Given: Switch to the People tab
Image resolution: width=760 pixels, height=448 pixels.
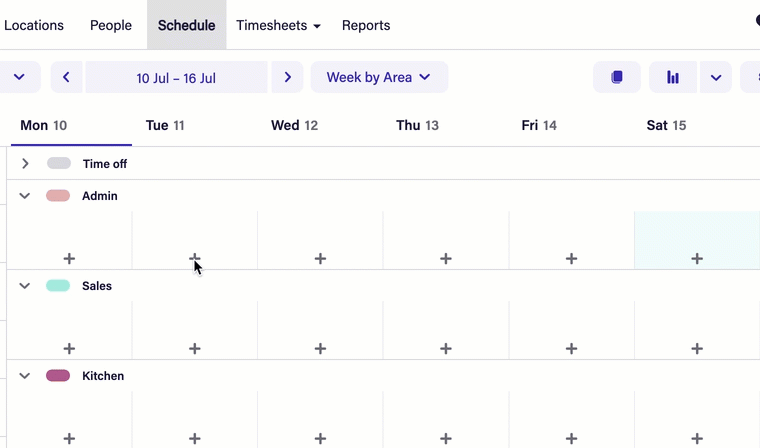Looking at the screenshot, I should (111, 25).
